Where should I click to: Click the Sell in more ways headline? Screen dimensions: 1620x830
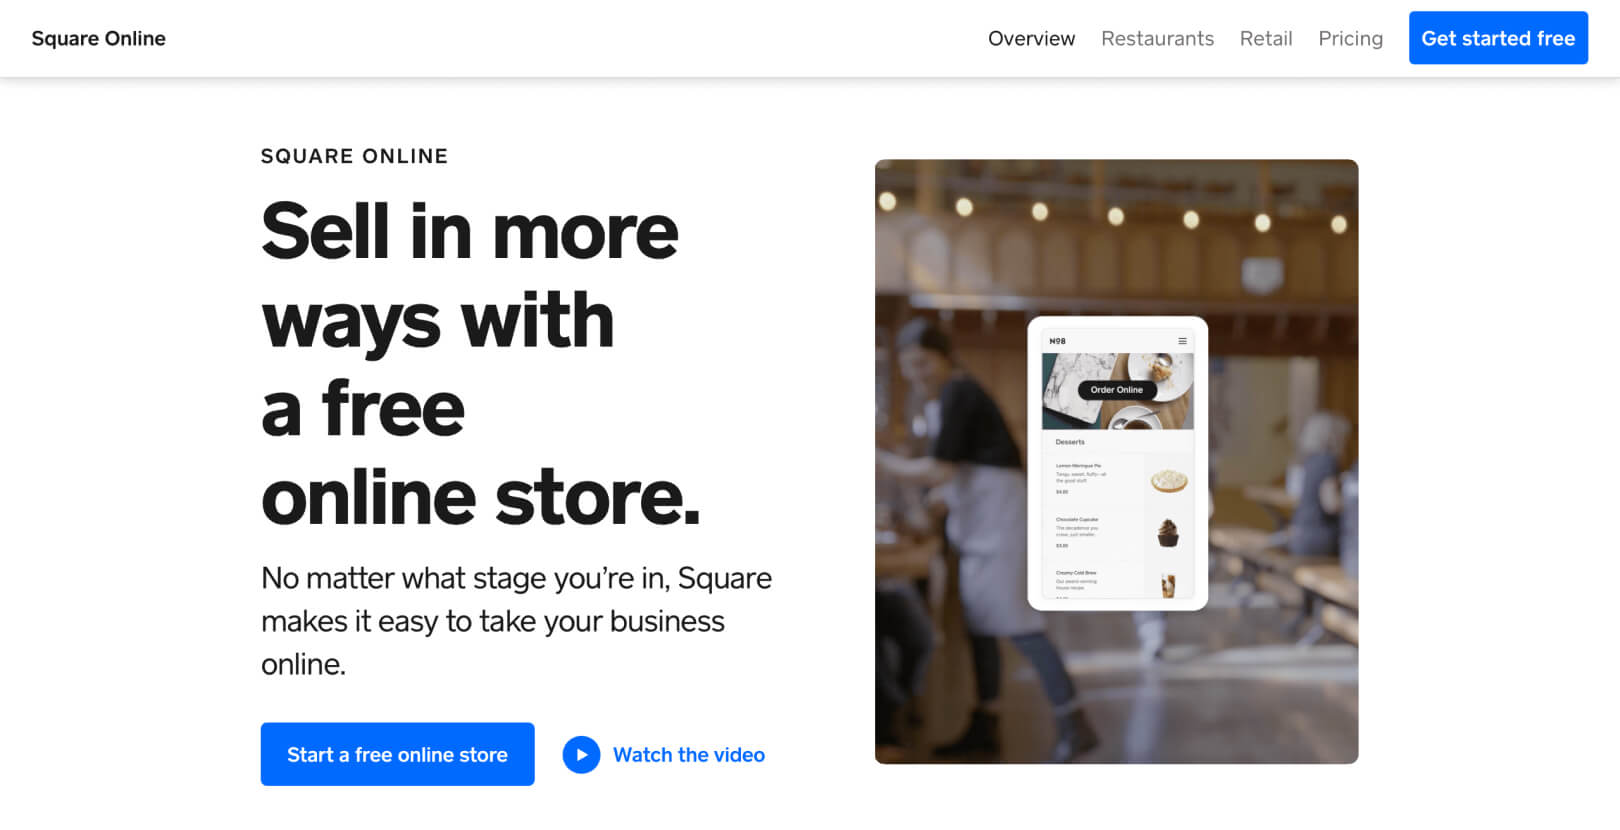pos(480,364)
